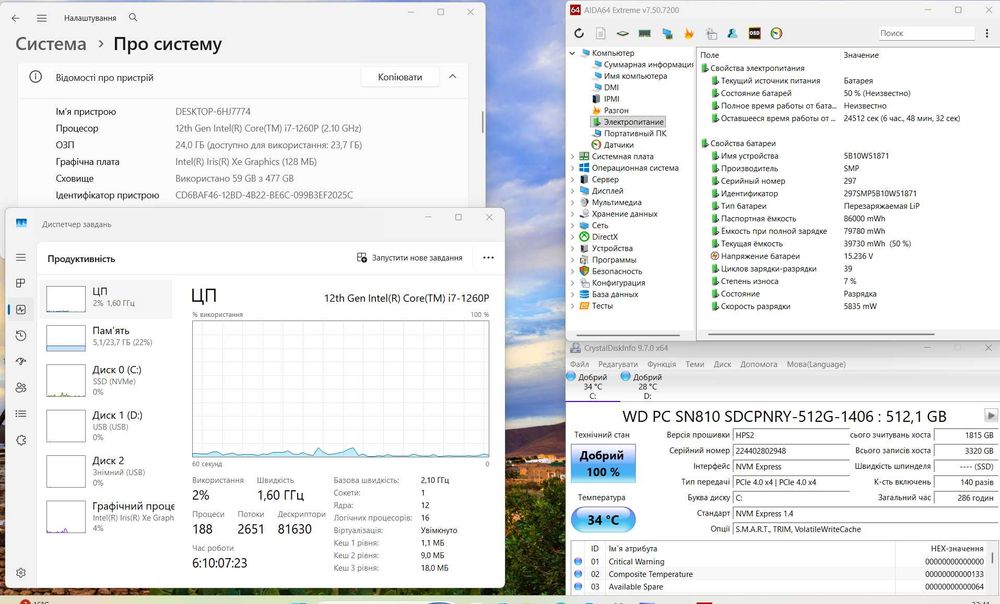This screenshot has height=604, width=1000.
Task: Open App history icon in Task Manager
Action: (21, 335)
